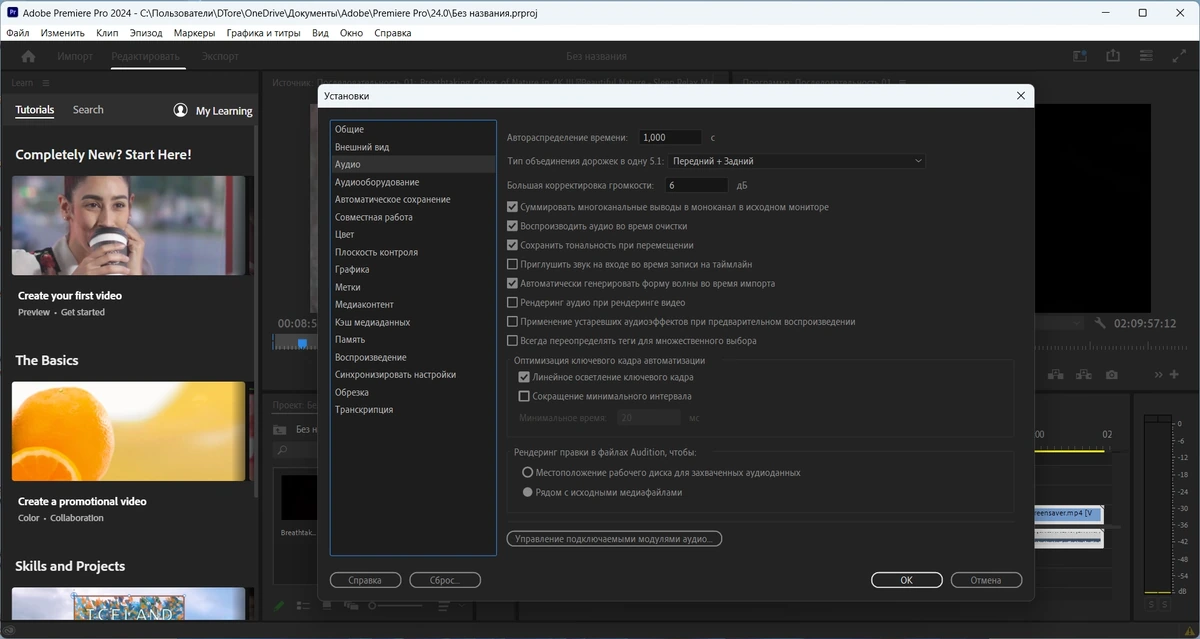Image resolution: width=1200 pixels, height=639 pixels.
Task: Open the Графика и титры menu
Action: (263, 33)
